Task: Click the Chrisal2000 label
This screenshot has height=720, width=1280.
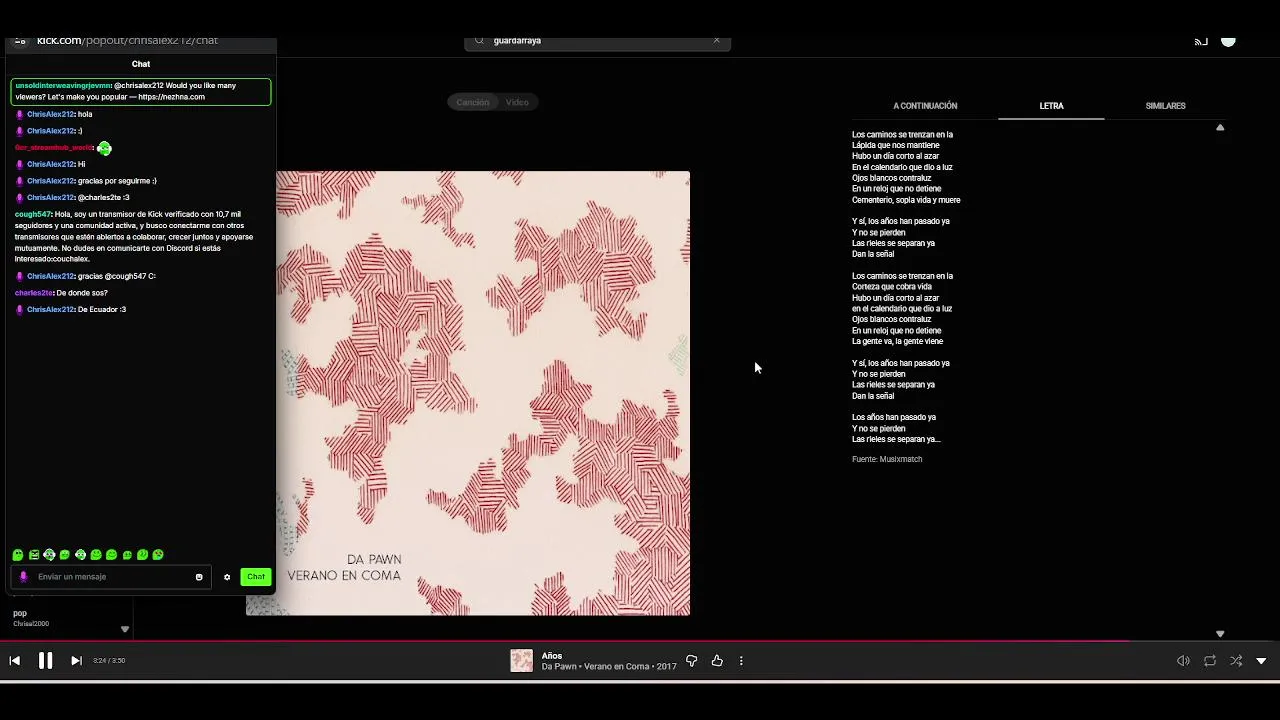Action: [x=31, y=624]
